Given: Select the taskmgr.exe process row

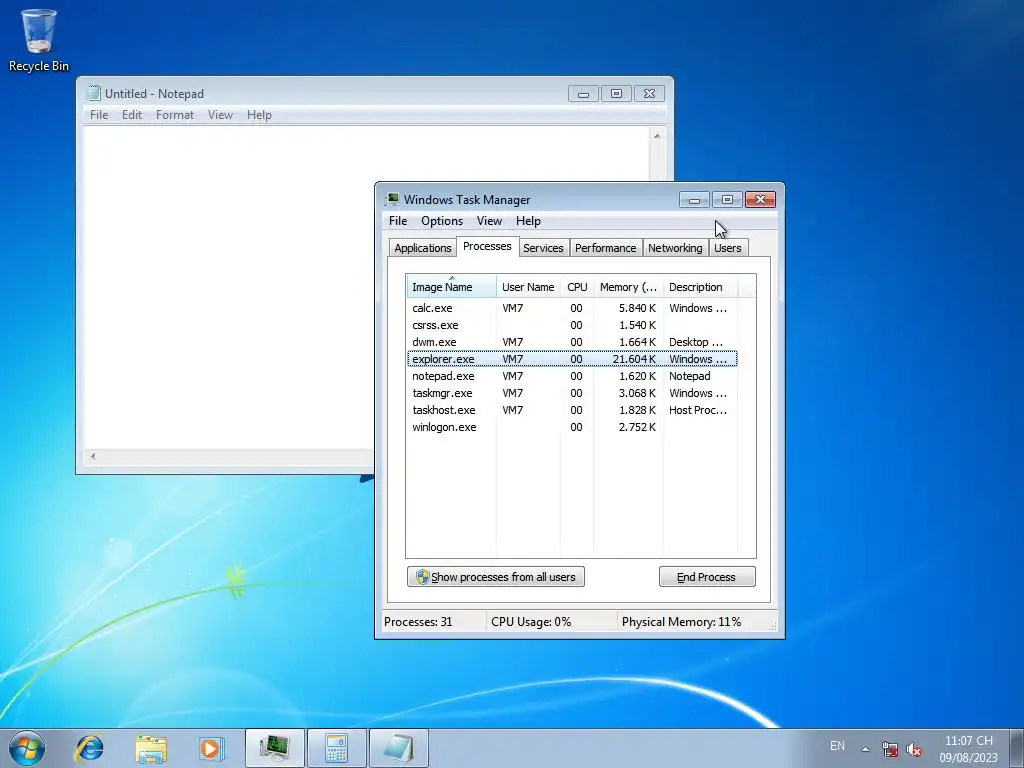Looking at the screenshot, I should pos(572,392).
